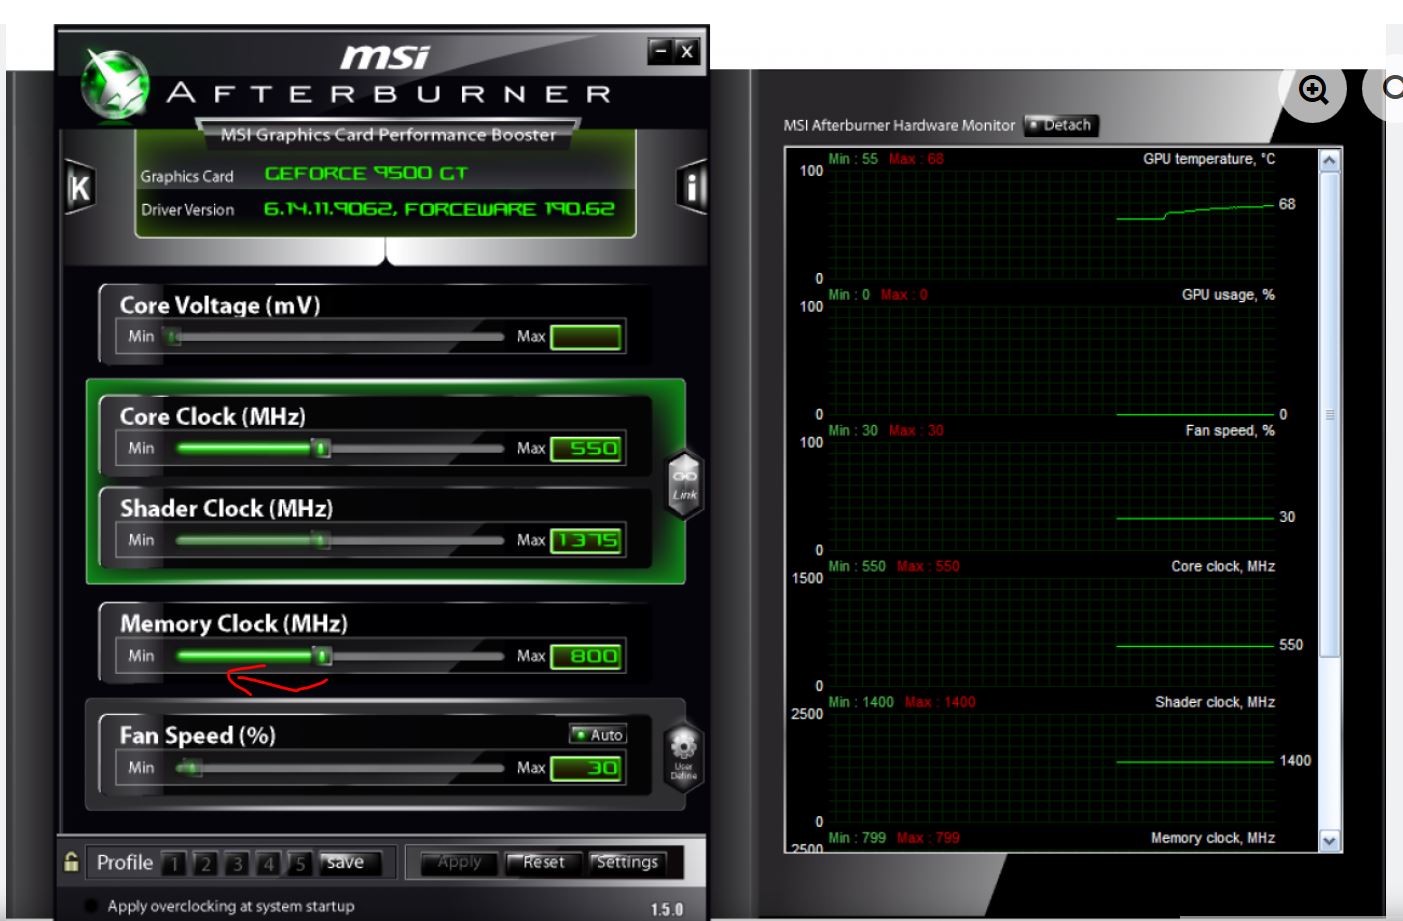The width and height of the screenshot is (1403, 921).
Task: Click the Core Clock slider handle
Action: [321, 448]
